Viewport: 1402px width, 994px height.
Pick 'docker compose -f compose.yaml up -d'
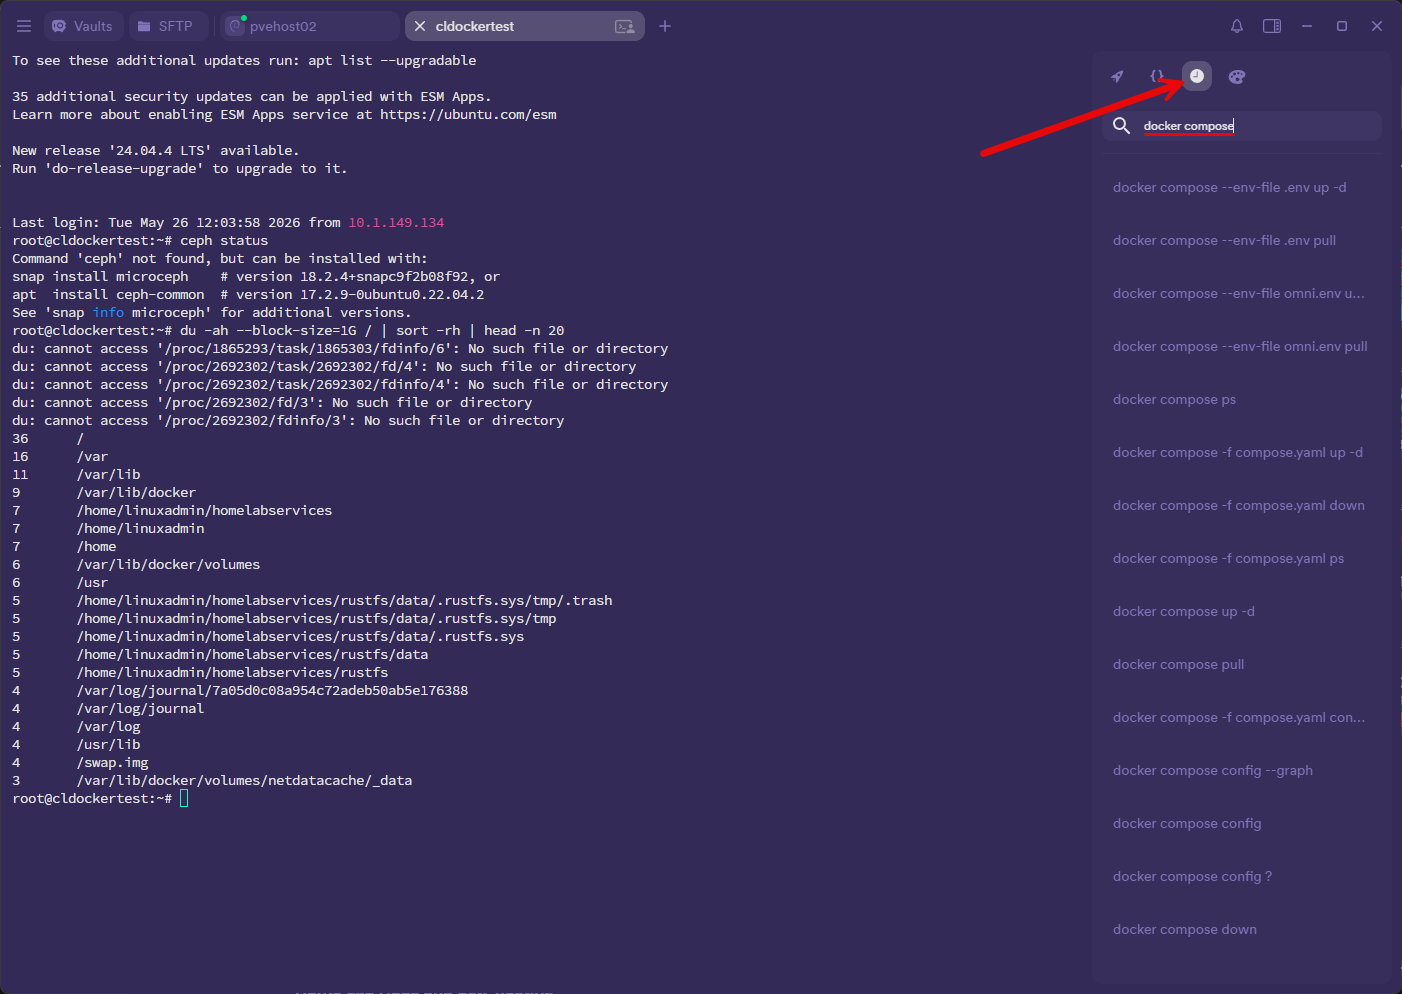click(x=1242, y=452)
